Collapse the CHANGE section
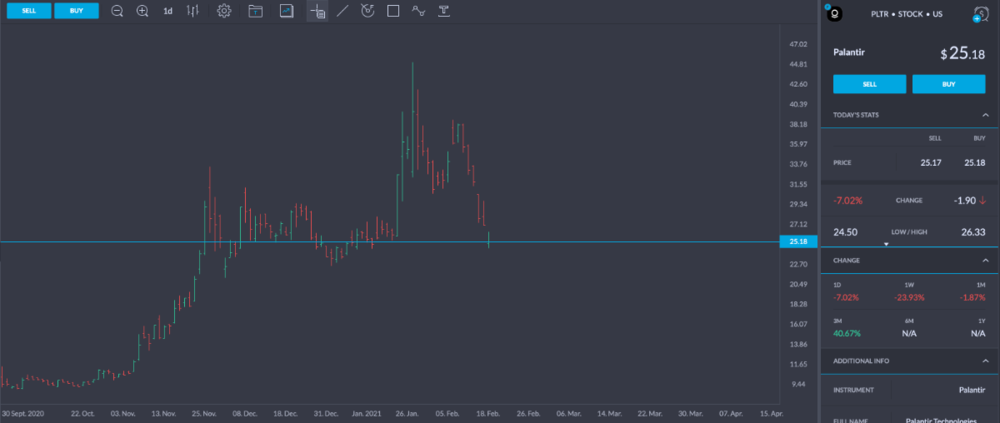This screenshot has width=1000, height=423. (x=985, y=260)
